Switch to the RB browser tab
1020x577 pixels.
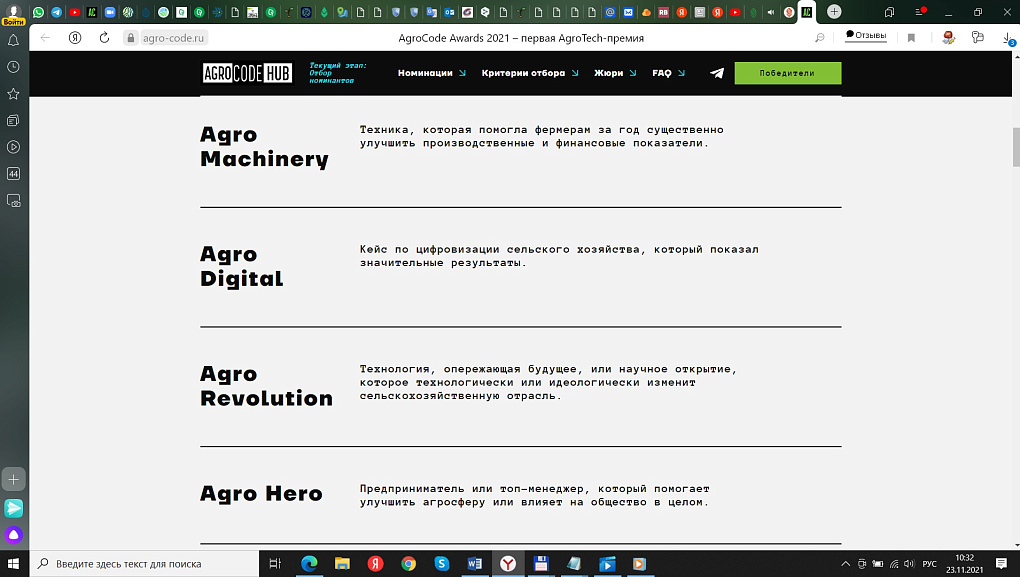[x=664, y=12]
